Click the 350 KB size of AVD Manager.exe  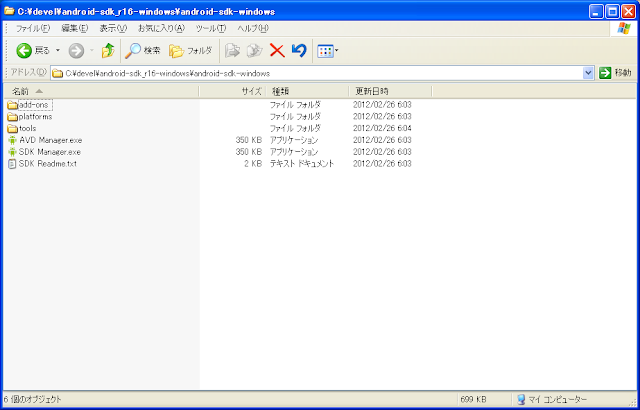(x=249, y=140)
